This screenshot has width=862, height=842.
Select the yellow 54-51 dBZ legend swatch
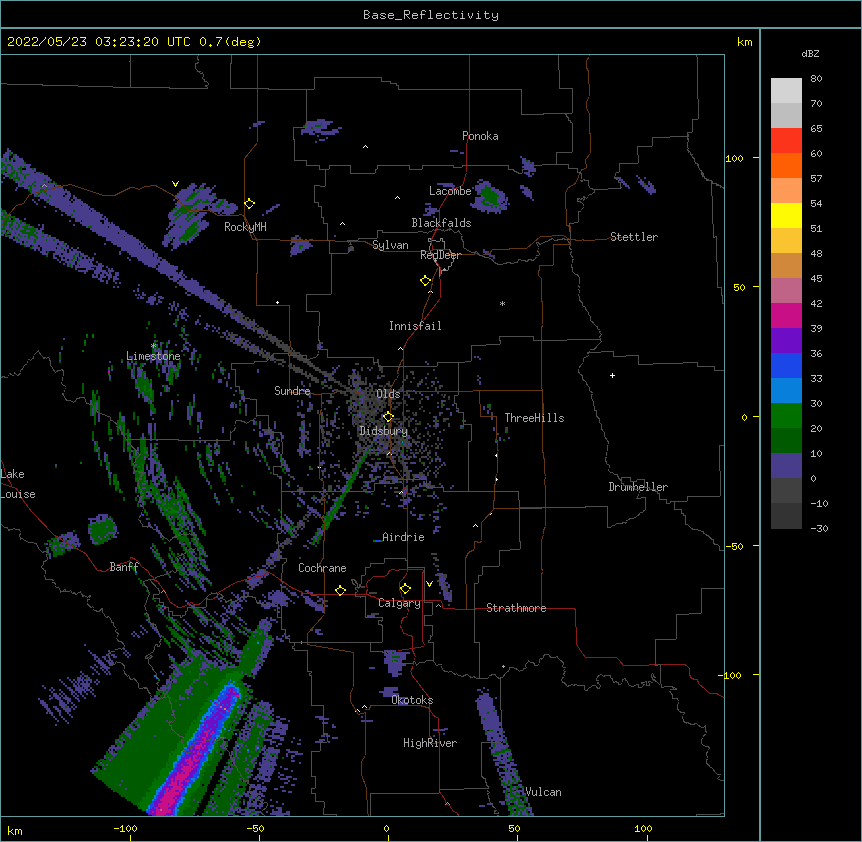(x=786, y=215)
